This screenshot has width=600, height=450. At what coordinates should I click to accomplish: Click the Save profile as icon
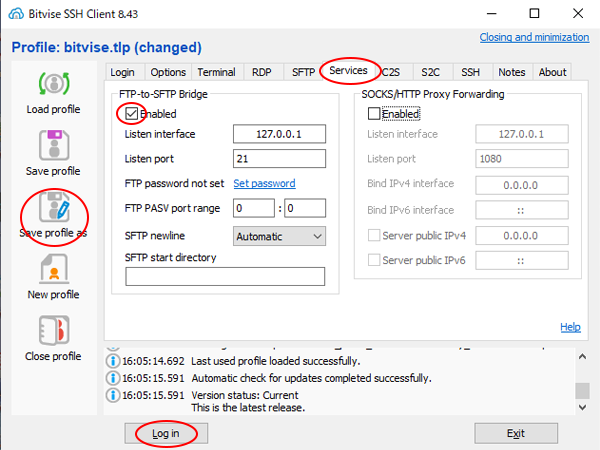pyautogui.click(x=54, y=207)
